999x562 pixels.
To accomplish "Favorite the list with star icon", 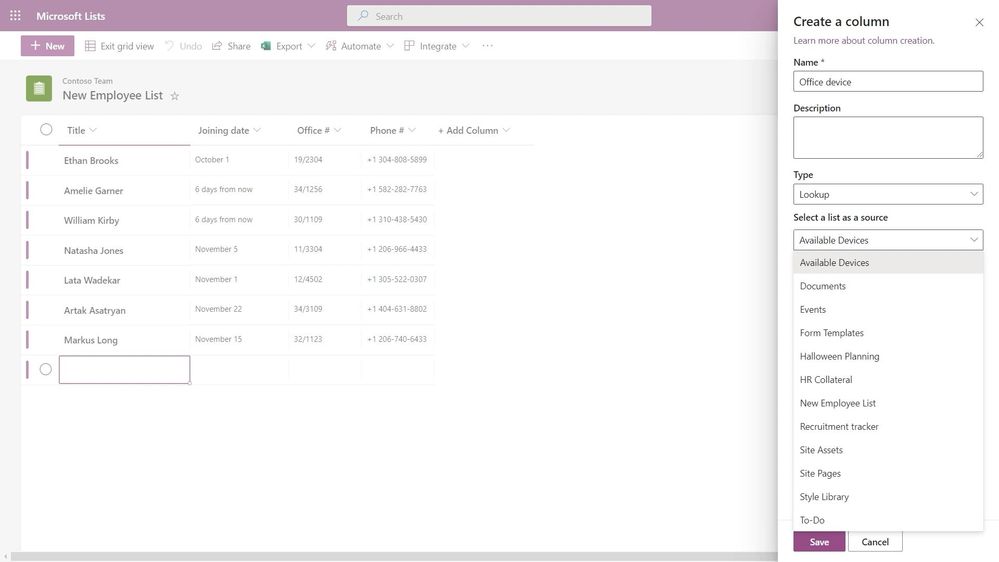I will click(175, 96).
